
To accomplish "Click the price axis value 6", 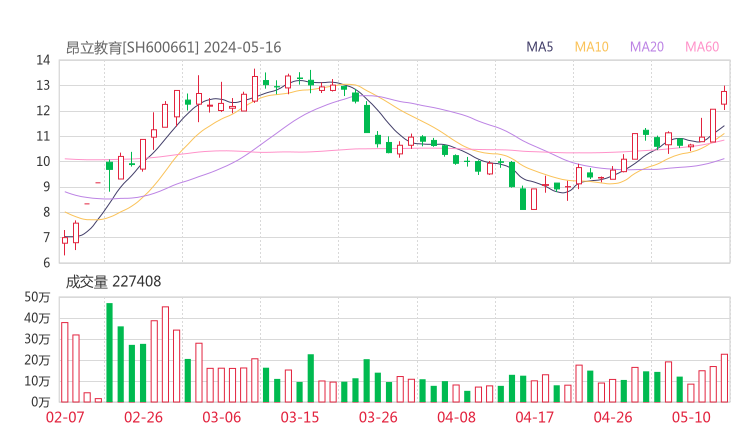I will pos(46,263).
